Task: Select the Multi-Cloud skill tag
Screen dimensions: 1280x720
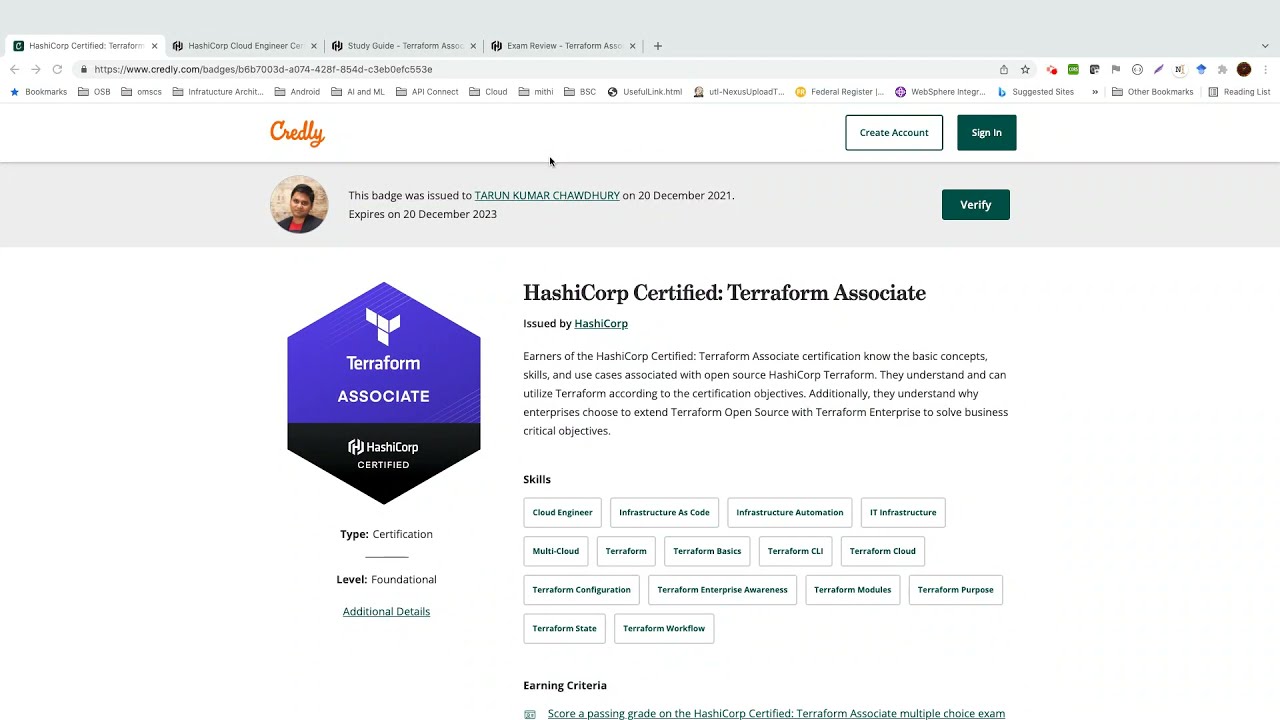Action: tap(556, 551)
